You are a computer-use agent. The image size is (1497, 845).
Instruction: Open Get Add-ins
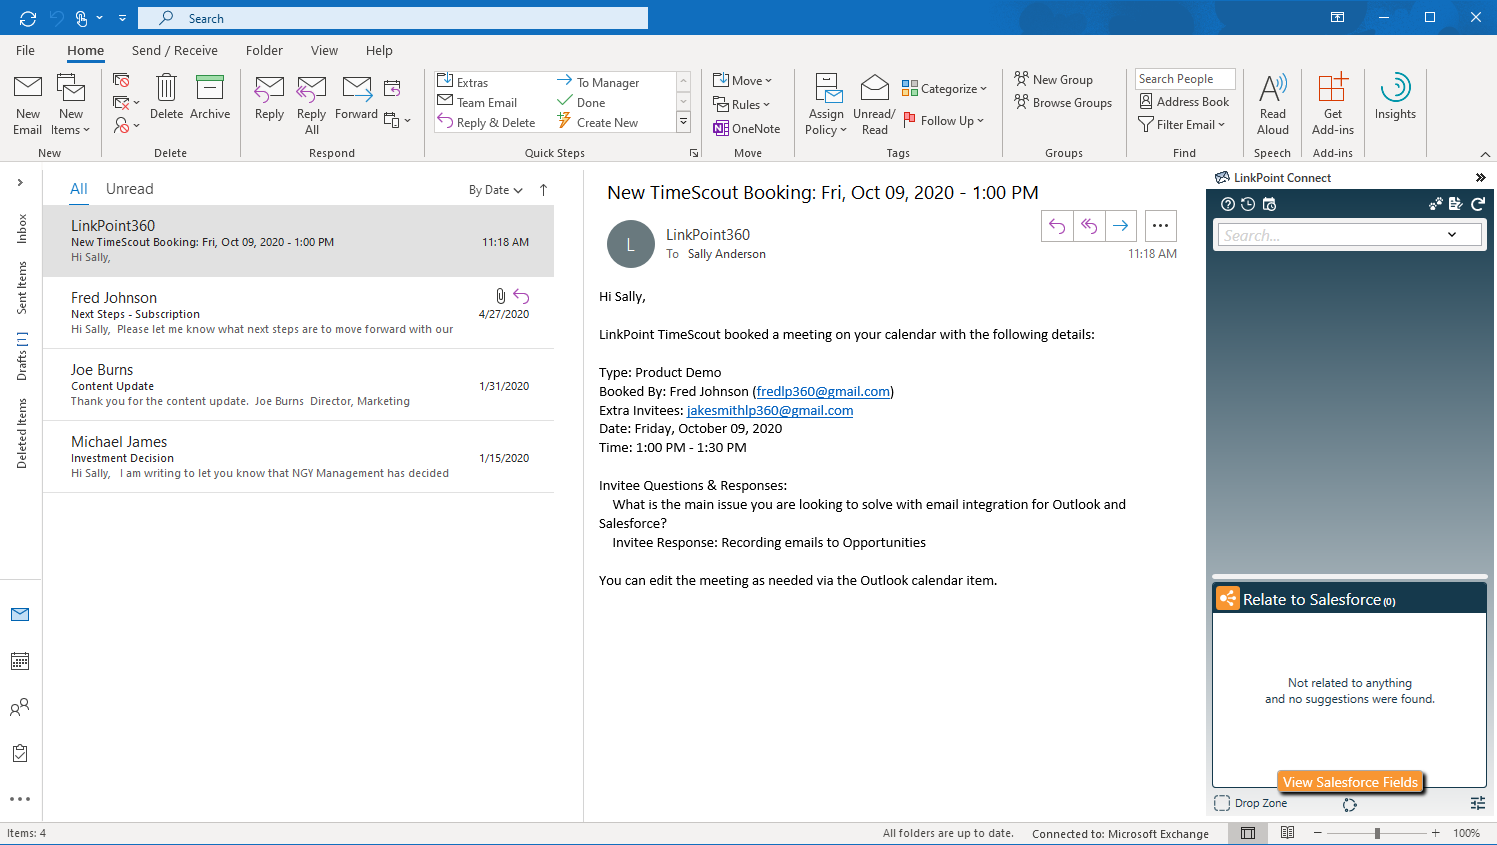click(x=1333, y=104)
